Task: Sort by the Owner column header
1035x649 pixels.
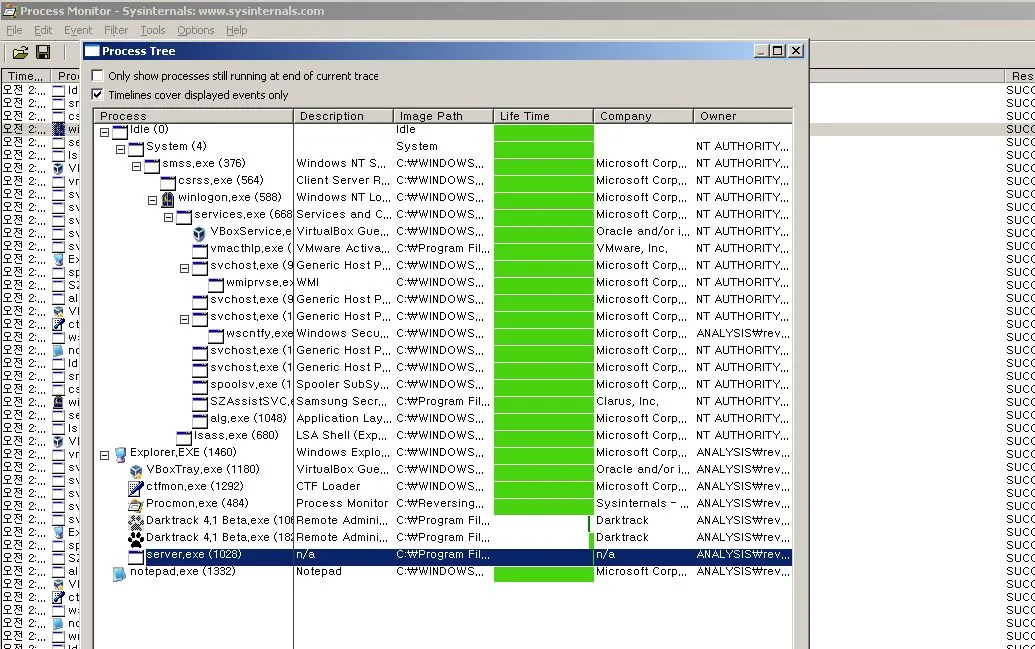Action: click(x=743, y=116)
